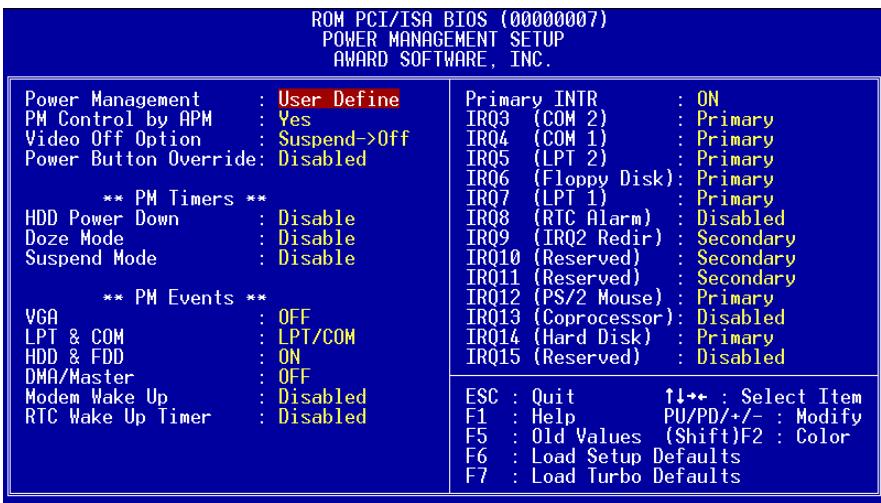
Task: Select the LPT/COM value
Action: [316, 337]
